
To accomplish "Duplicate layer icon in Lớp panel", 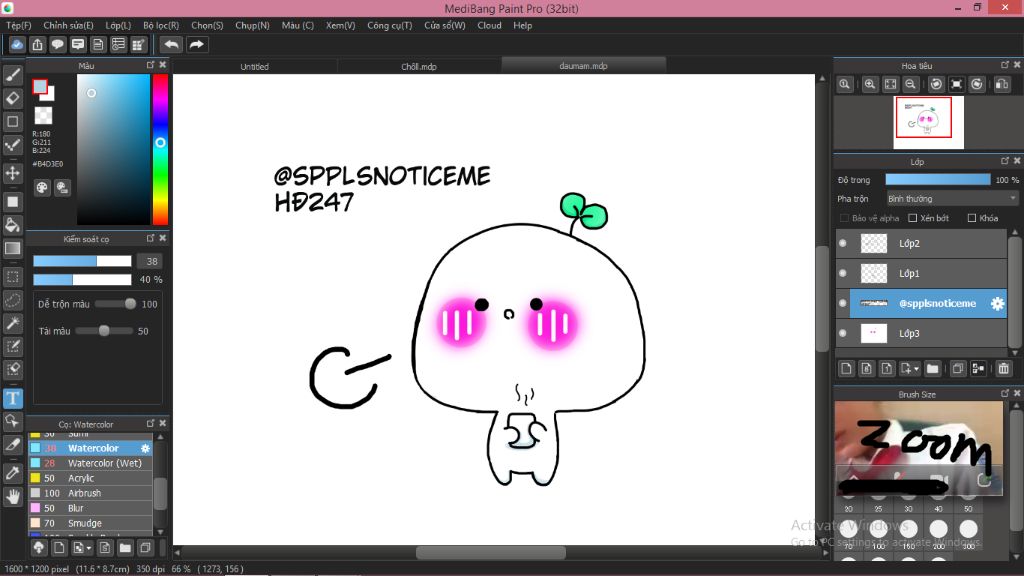I will click(958, 369).
